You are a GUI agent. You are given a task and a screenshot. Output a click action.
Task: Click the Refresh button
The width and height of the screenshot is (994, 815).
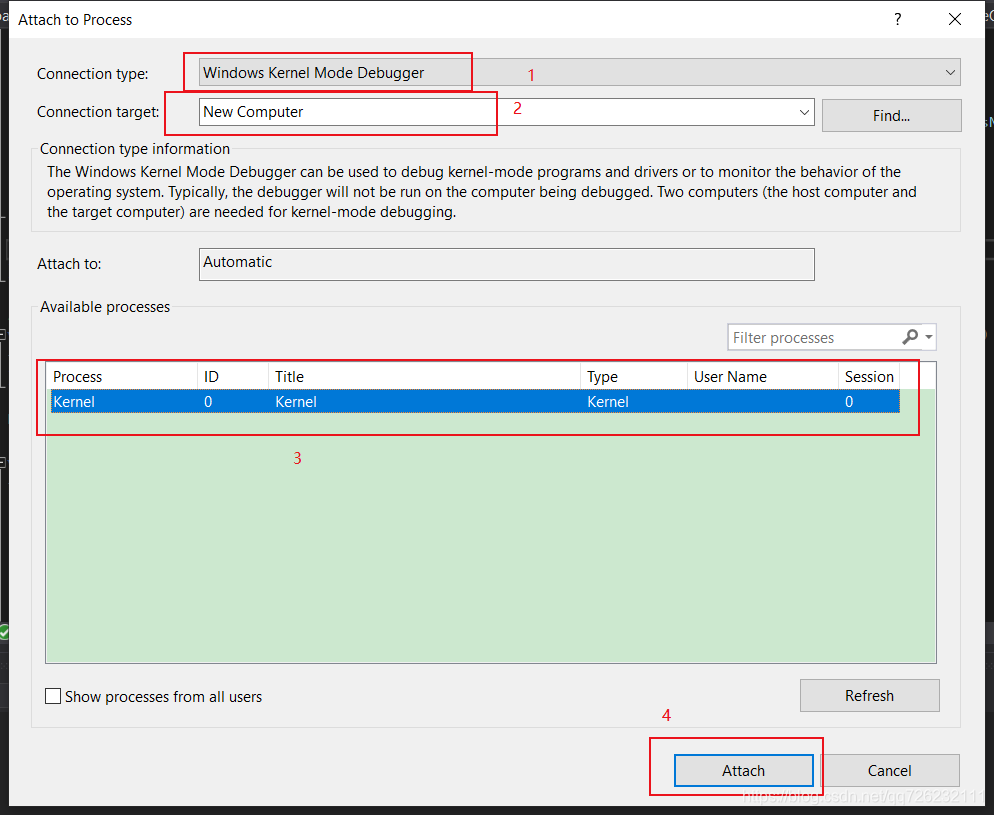coord(869,695)
